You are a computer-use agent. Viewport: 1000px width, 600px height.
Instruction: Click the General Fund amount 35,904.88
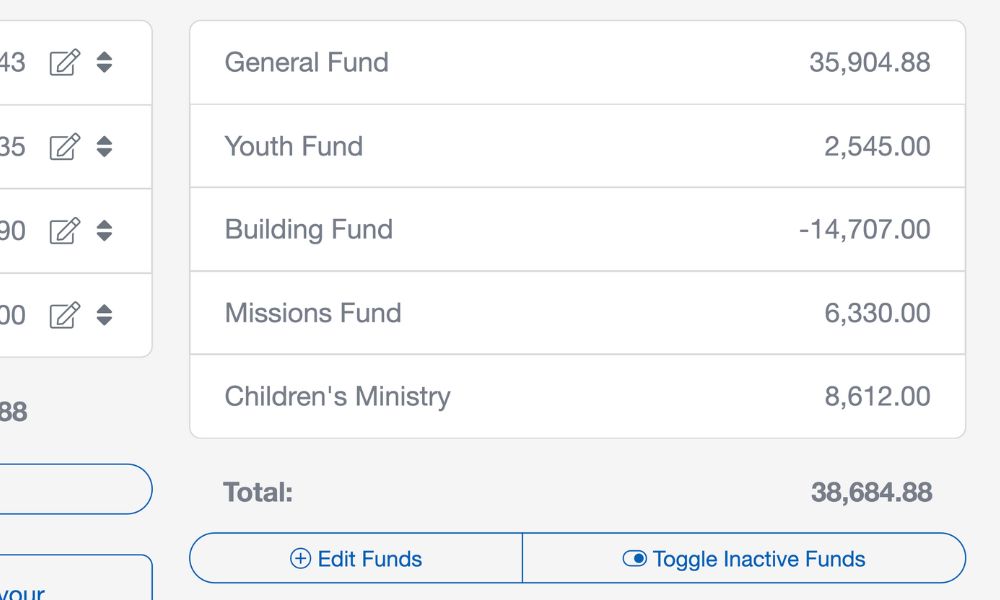coord(870,62)
